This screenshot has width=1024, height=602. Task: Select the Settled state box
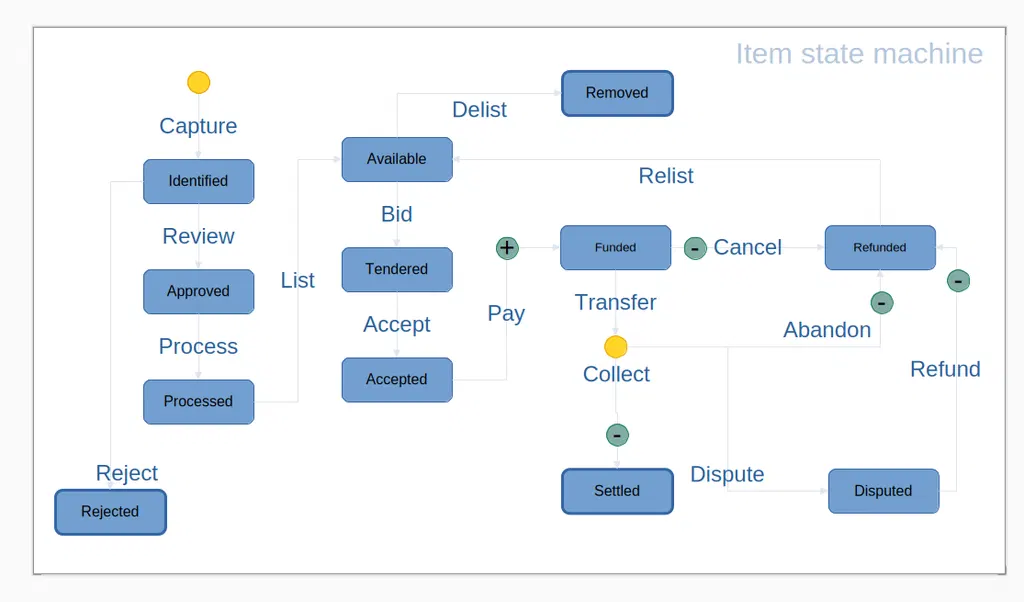tap(617, 491)
